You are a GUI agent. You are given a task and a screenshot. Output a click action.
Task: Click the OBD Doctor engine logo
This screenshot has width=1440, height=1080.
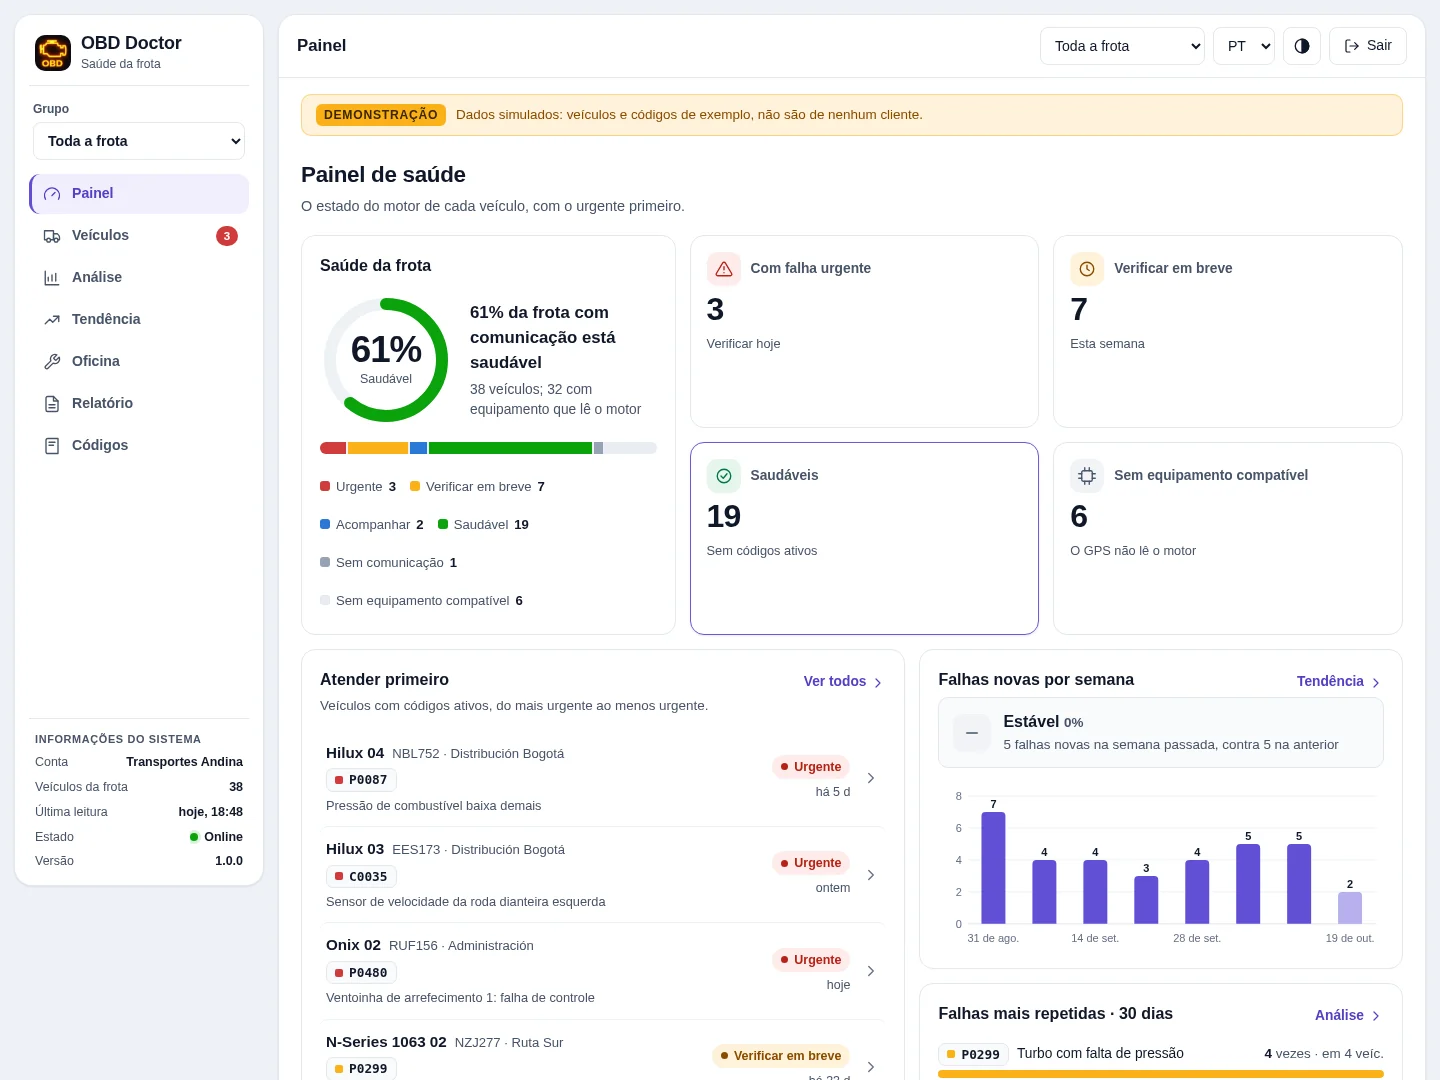pos(53,53)
